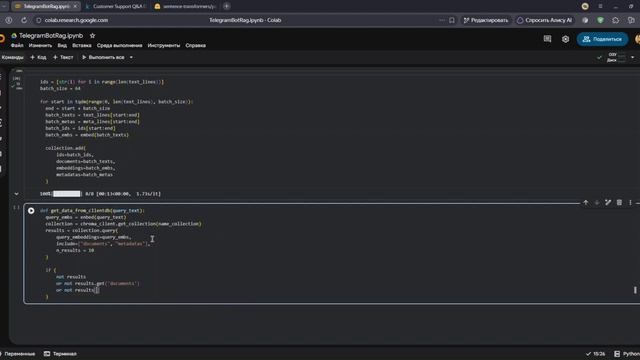Screen dimensions: 640x360
Task: Click the Редактировать button in address bar
Action: (486, 20)
